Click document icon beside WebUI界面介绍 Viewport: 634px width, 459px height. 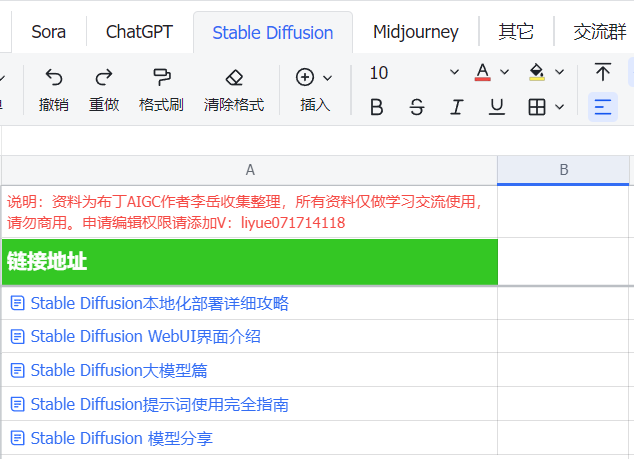click(17, 336)
